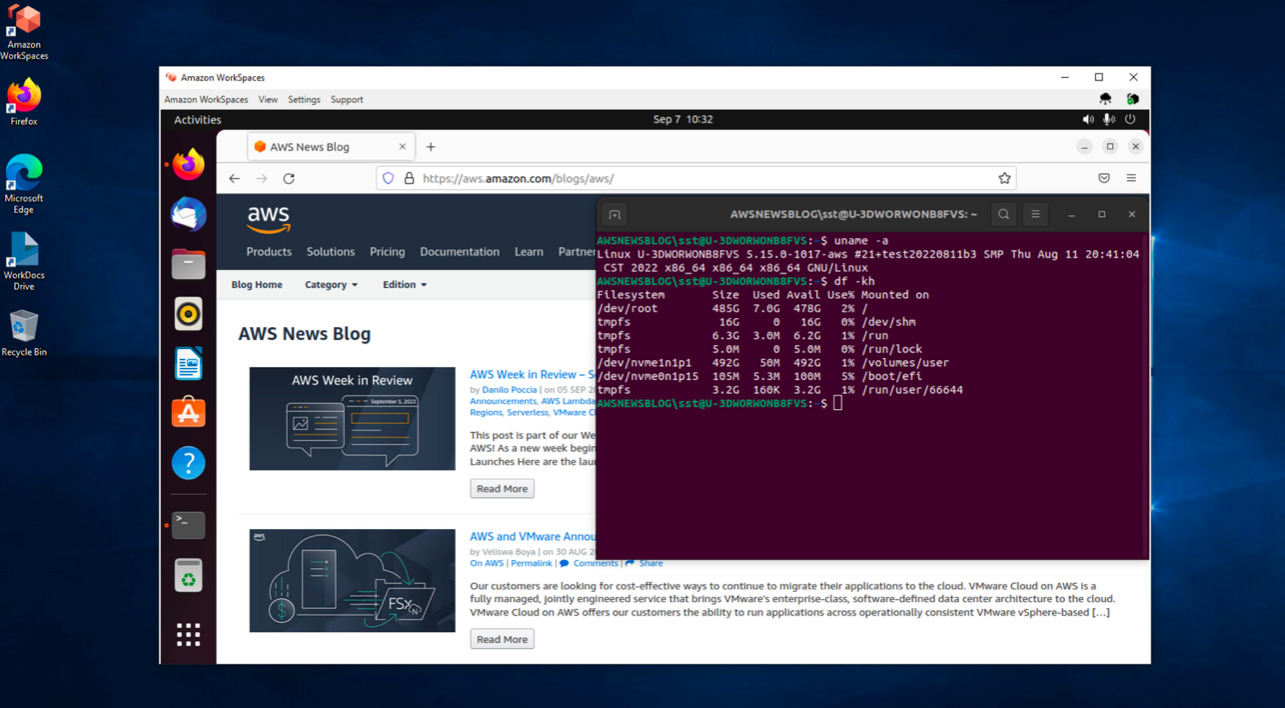This screenshot has width=1285, height=708.
Task: Open Microsoft Edge desktop shortcut
Action: pos(24,184)
